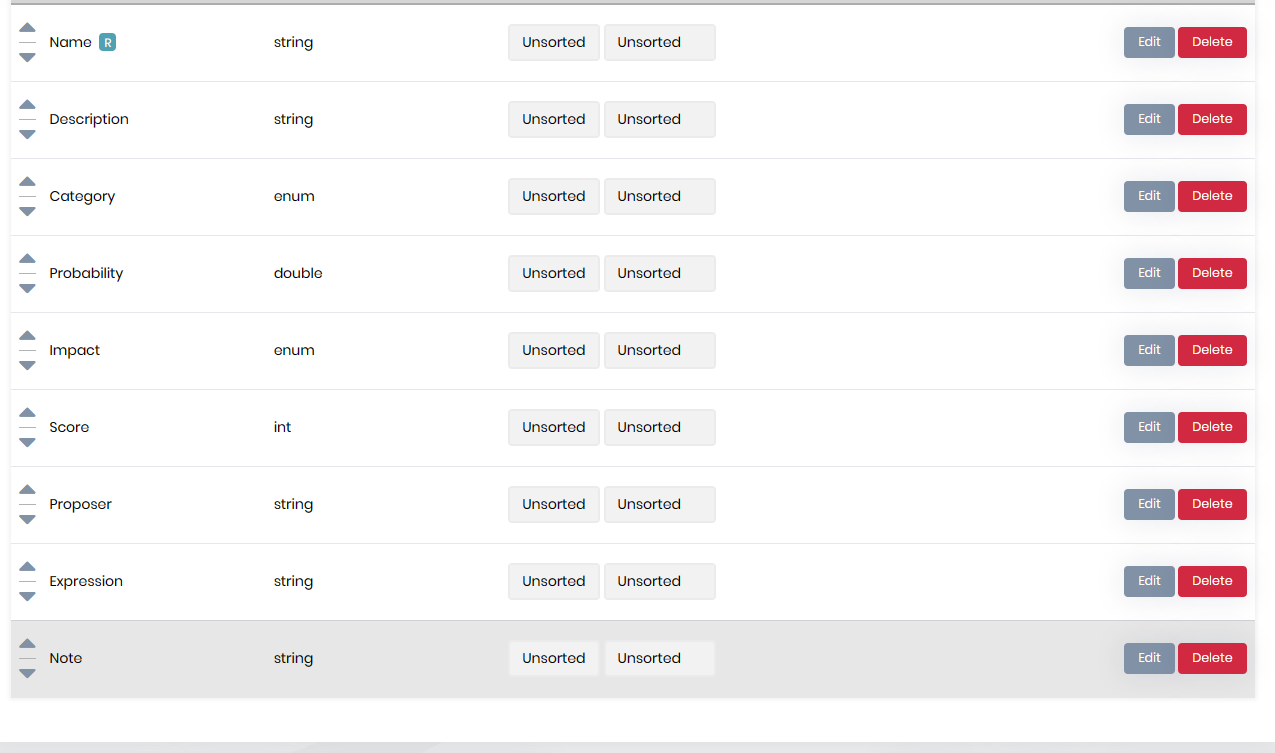Move the Name row down with arrow
This screenshot has width=1275, height=753.
coord(27,57)
